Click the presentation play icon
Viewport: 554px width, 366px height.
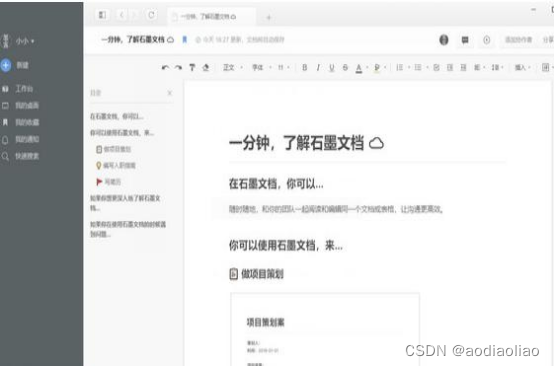(x=487, y=40)
